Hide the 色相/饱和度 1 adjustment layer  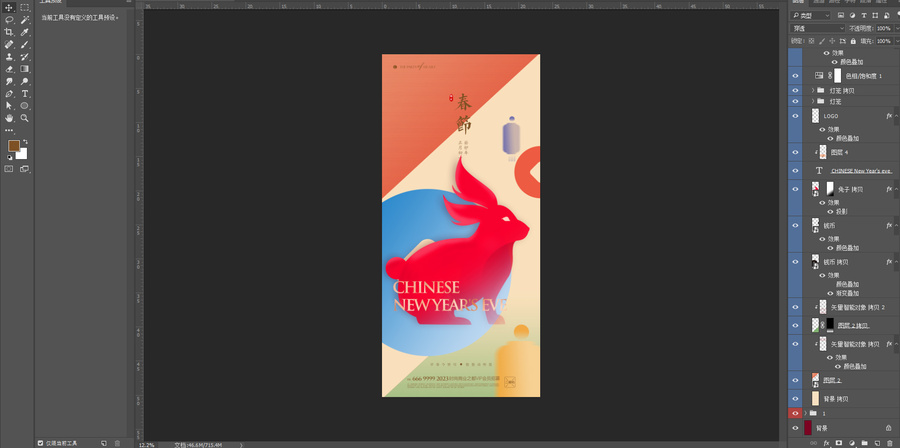(795, 76)
